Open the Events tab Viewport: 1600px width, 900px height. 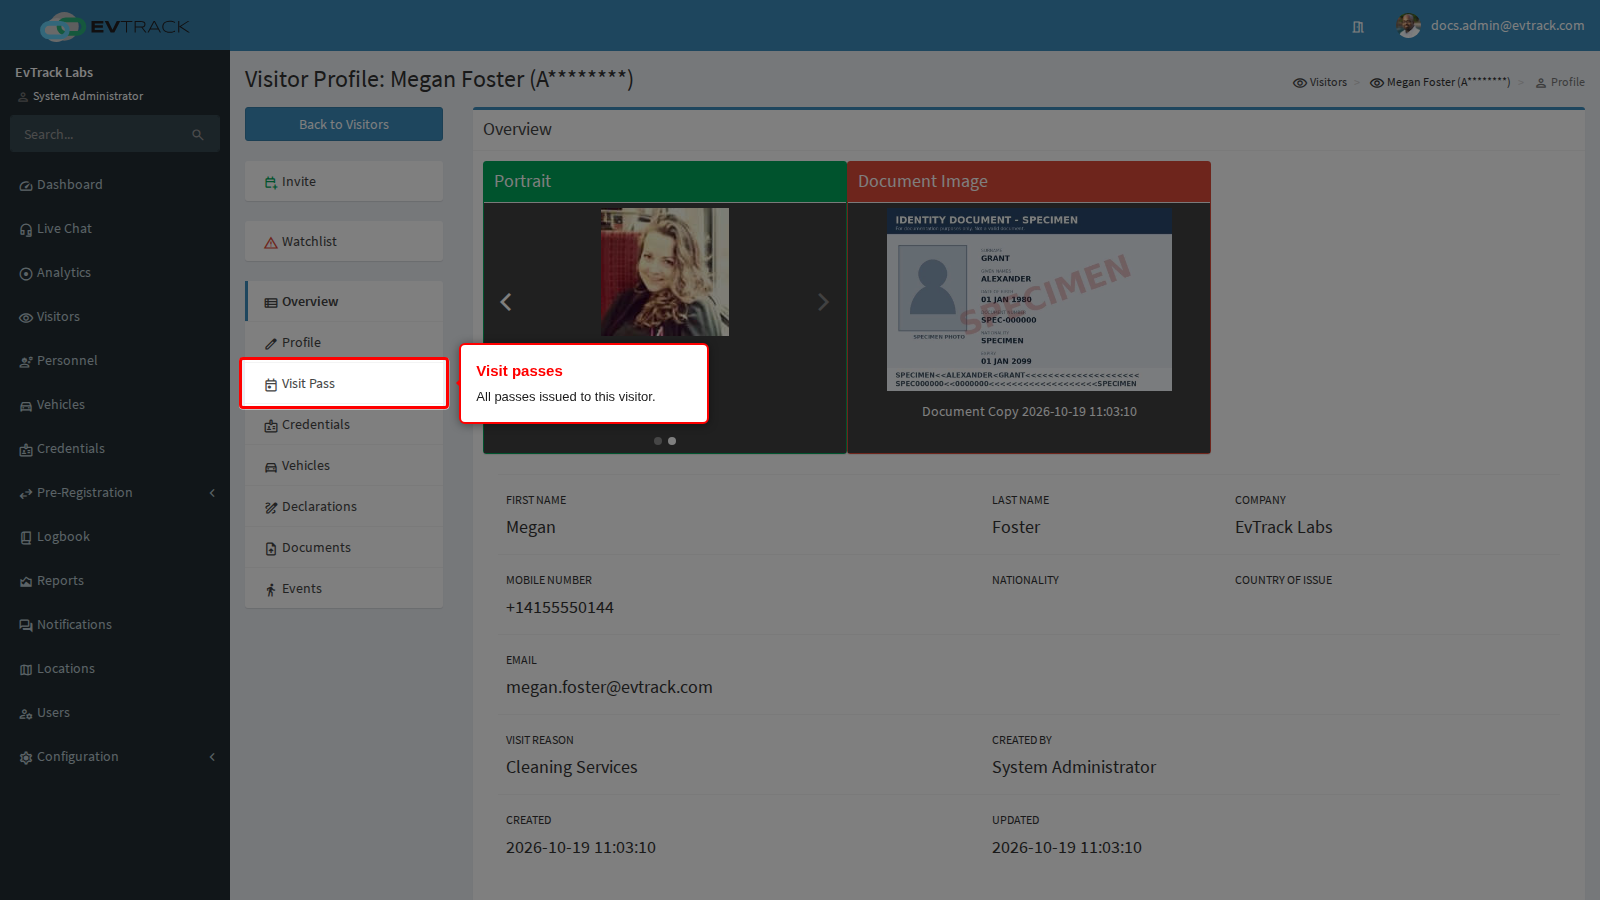344,589
